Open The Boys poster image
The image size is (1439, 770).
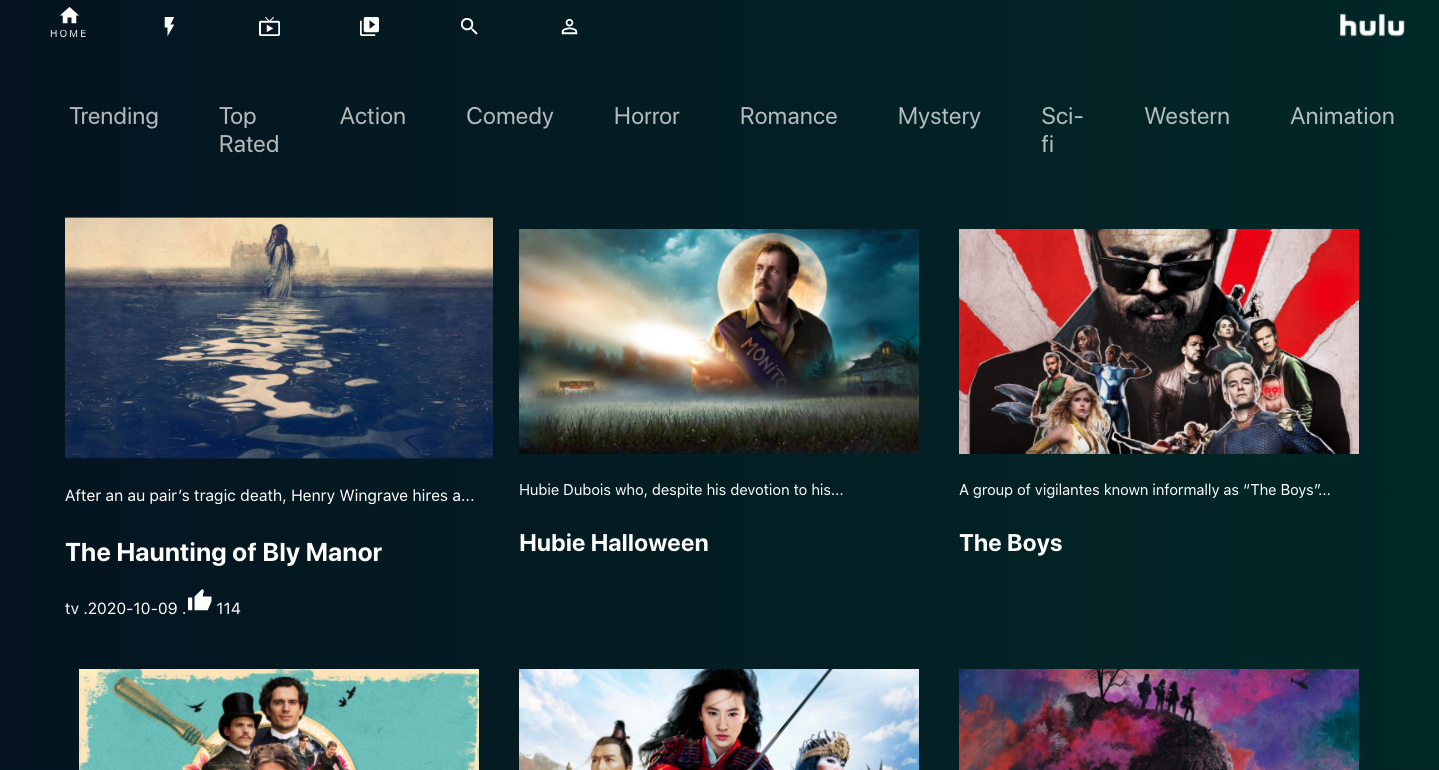(x=1159, y=341)
